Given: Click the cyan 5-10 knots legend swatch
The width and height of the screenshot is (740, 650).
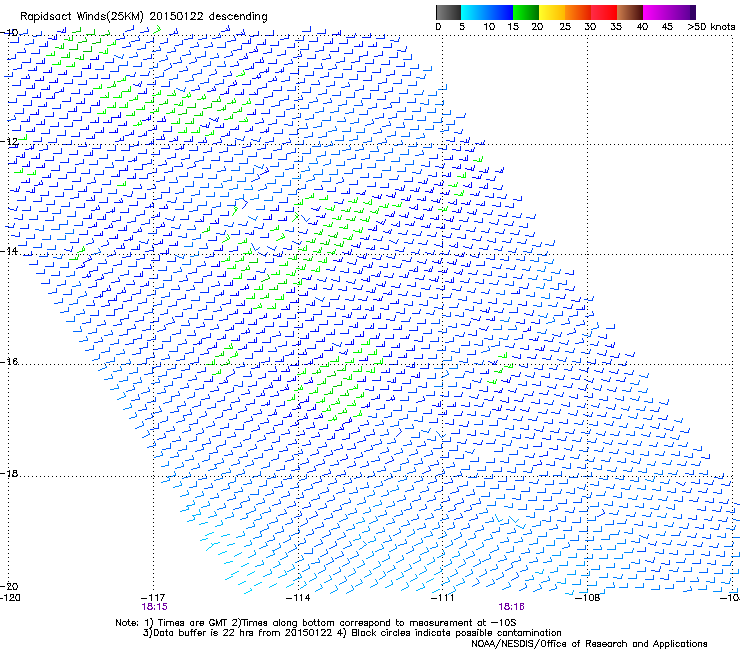Looking at the screenshot, I should coord(473,12).
